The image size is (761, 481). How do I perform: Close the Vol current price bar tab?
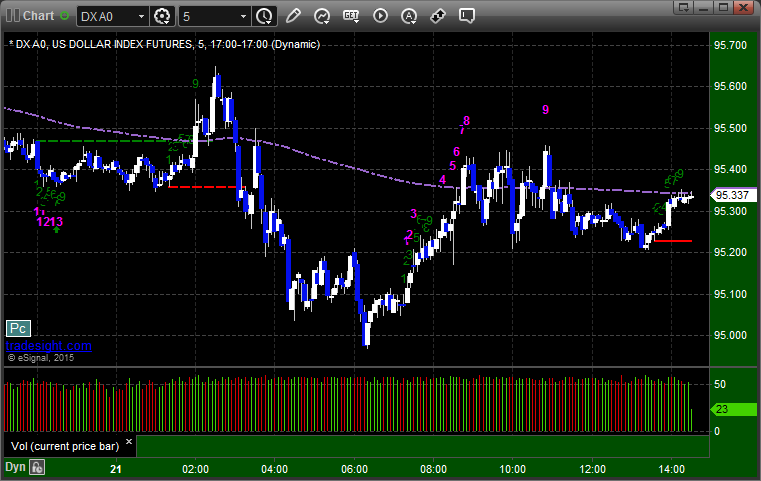coord(129,442)
